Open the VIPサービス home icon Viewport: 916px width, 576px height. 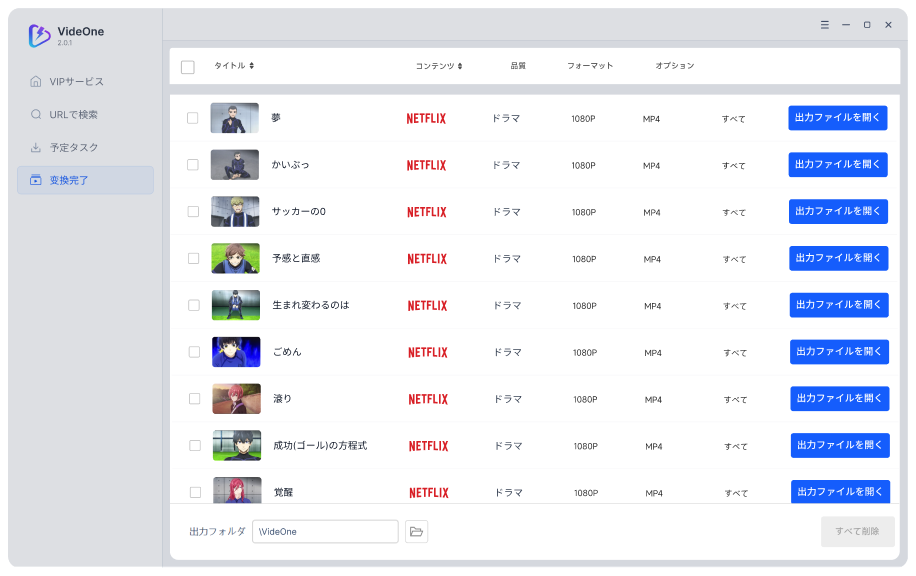[36, 81]
